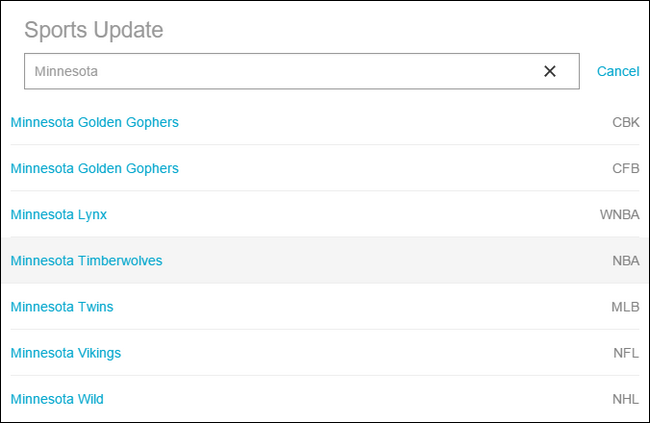Click the Sports Update heading
Image resolution: width=650 pixels, height=423 pixels.
tap(94, 29)
